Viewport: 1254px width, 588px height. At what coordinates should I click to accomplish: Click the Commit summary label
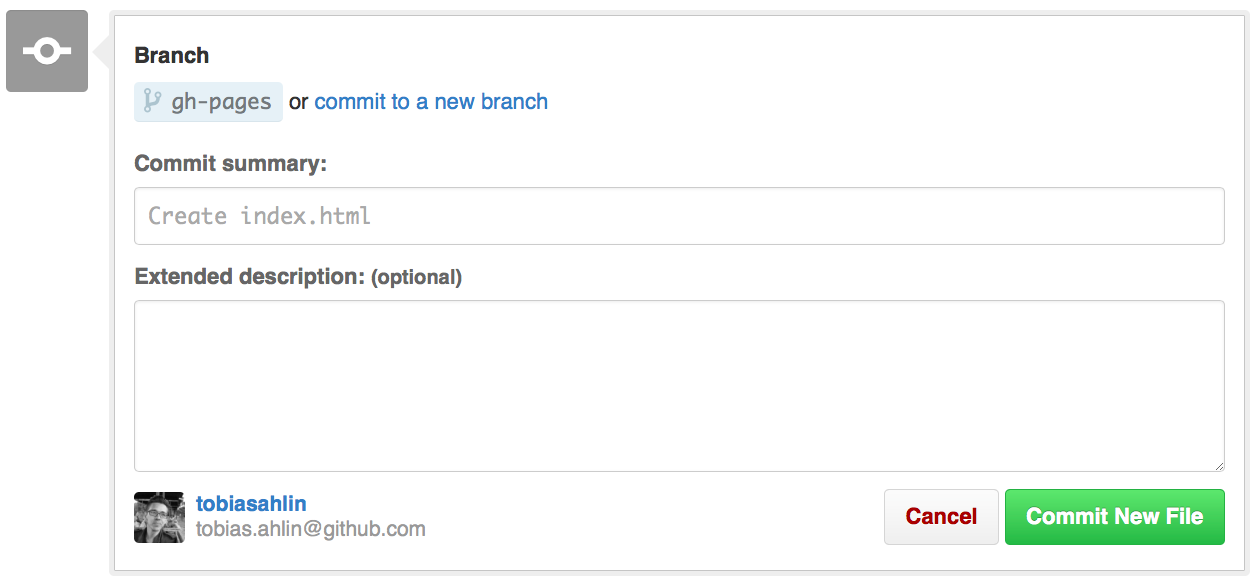[x=231, y=164]
